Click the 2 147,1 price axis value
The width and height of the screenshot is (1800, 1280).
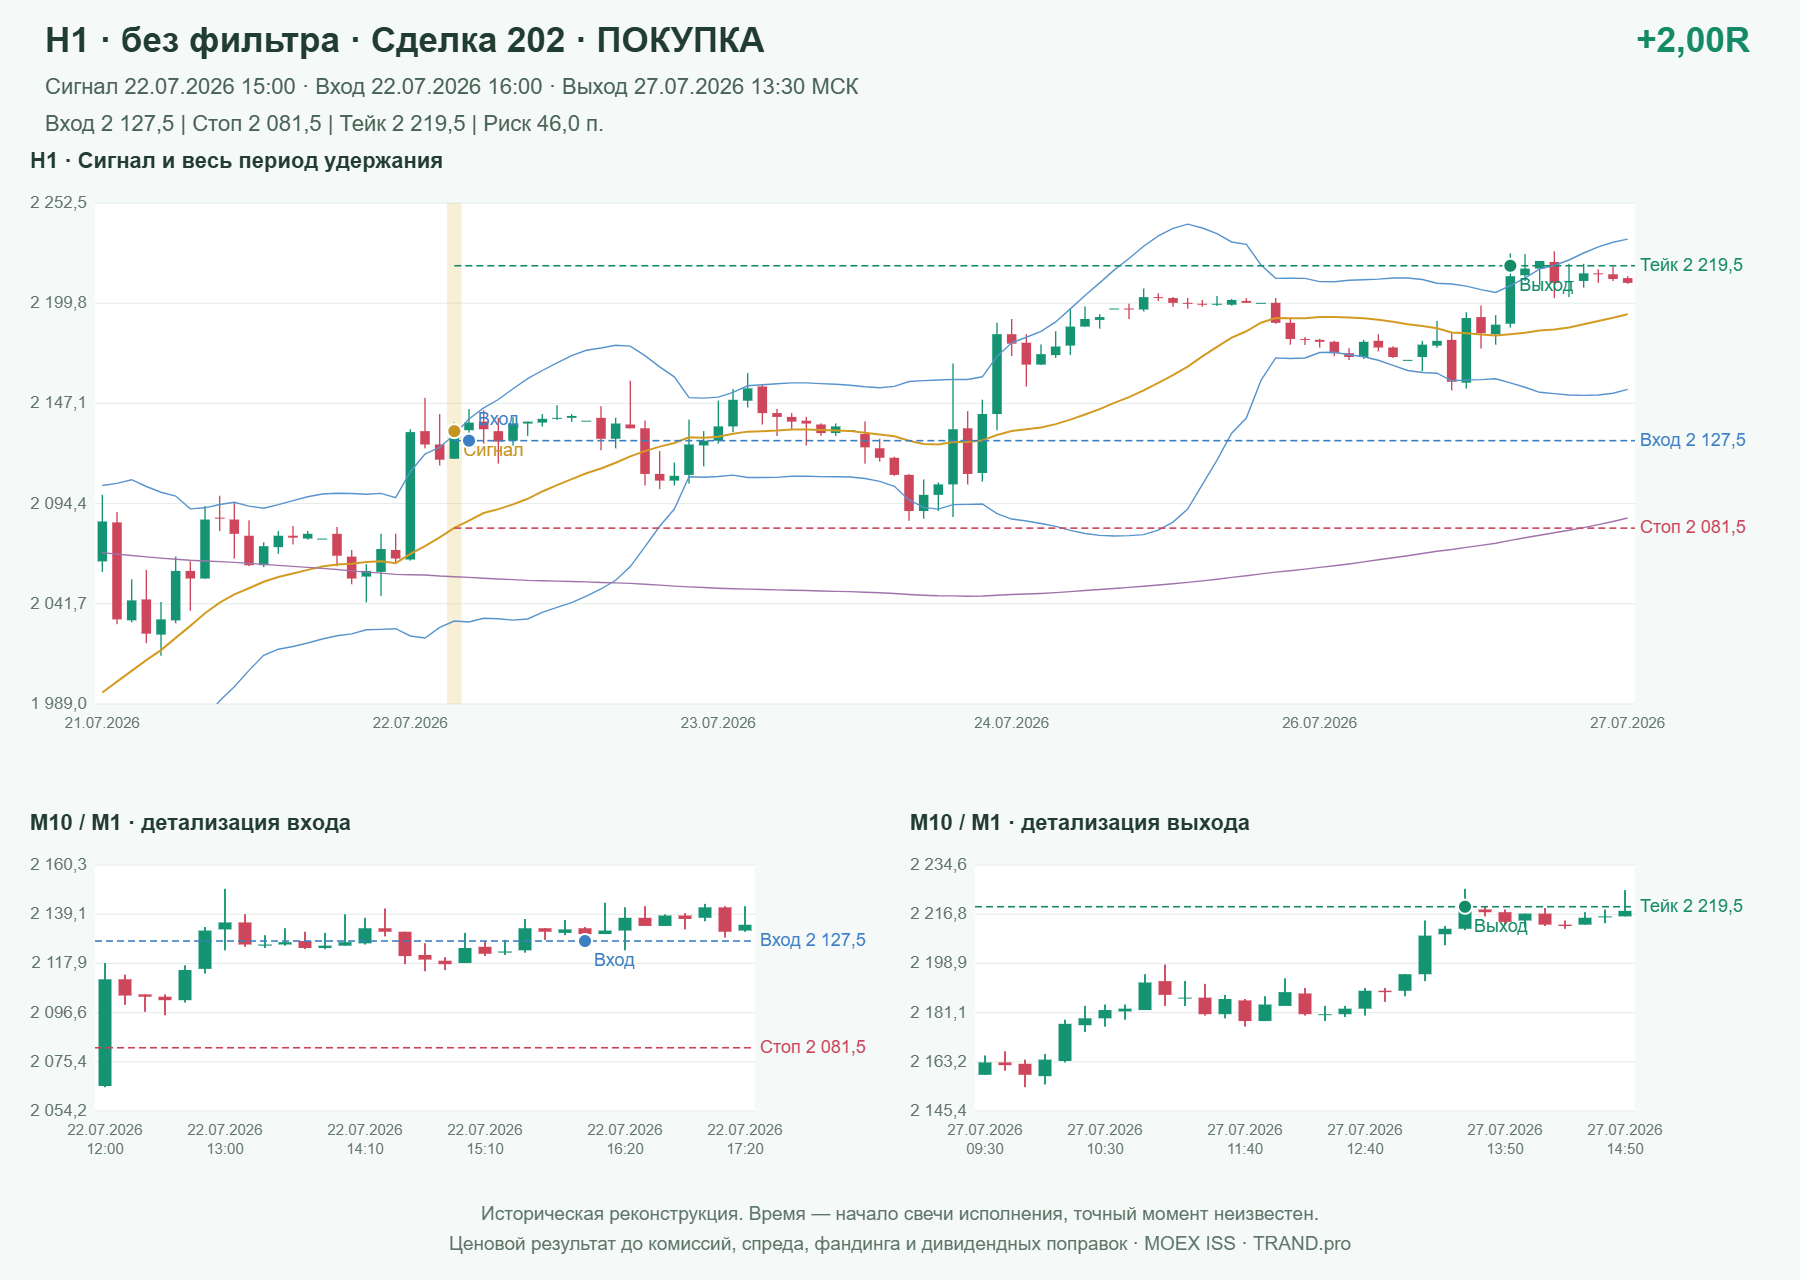coord(58,403)
